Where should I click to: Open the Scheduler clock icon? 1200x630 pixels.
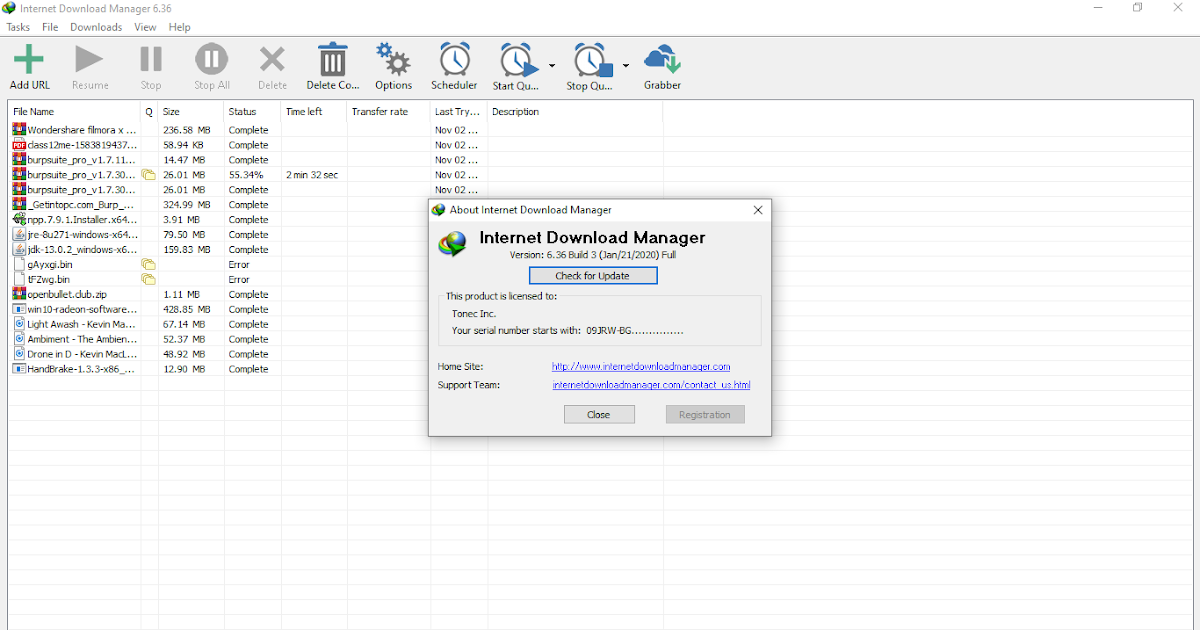coord(454,60)
